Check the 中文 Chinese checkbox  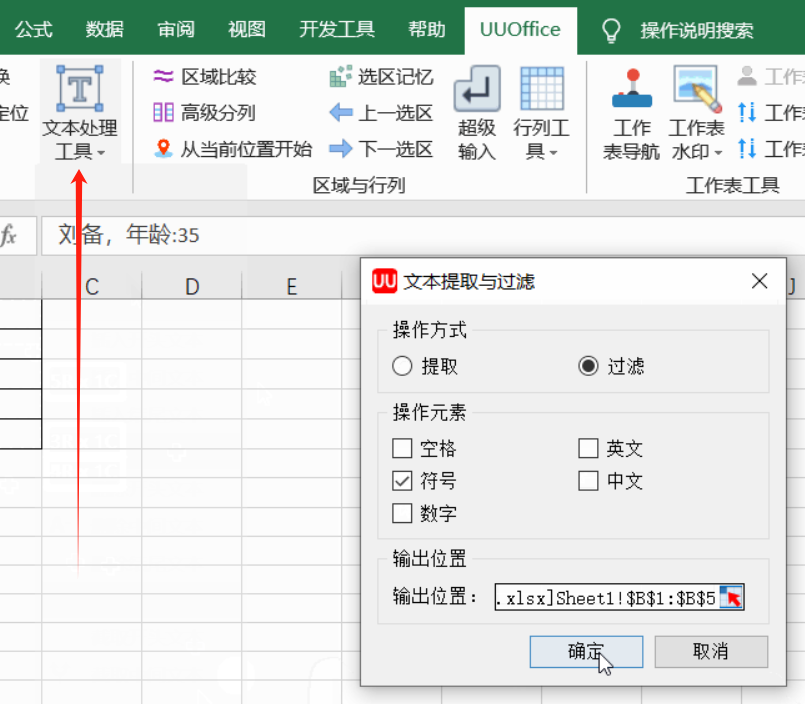[588, 481]
